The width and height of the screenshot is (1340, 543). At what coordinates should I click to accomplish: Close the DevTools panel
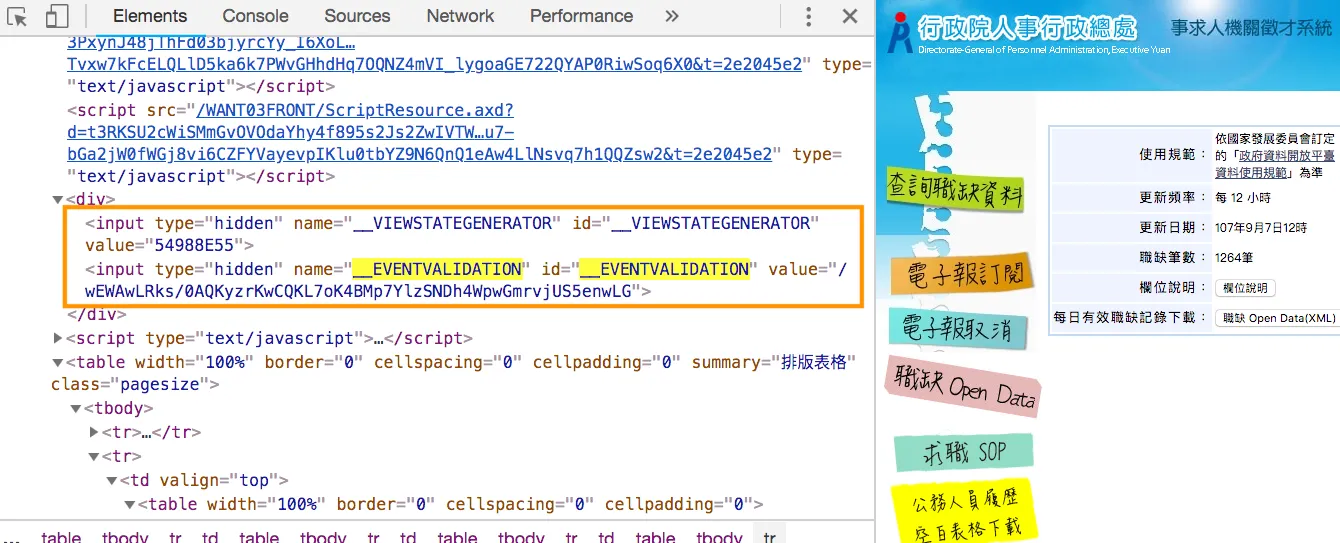coord(850,16)
